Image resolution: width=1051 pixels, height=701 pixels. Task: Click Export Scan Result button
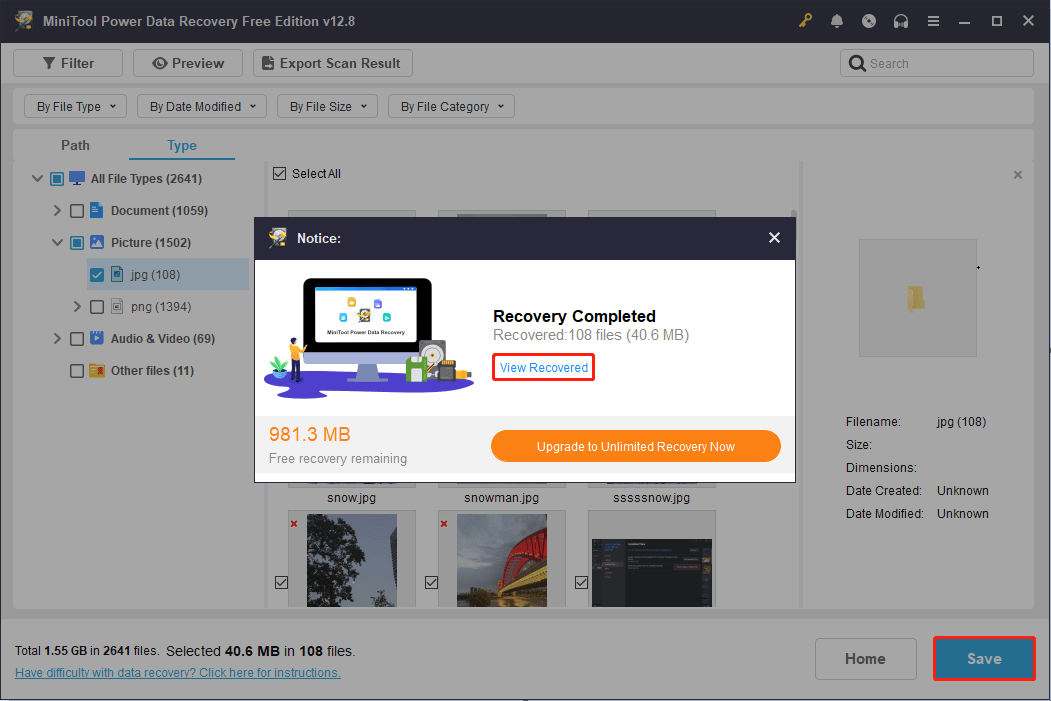332,63
